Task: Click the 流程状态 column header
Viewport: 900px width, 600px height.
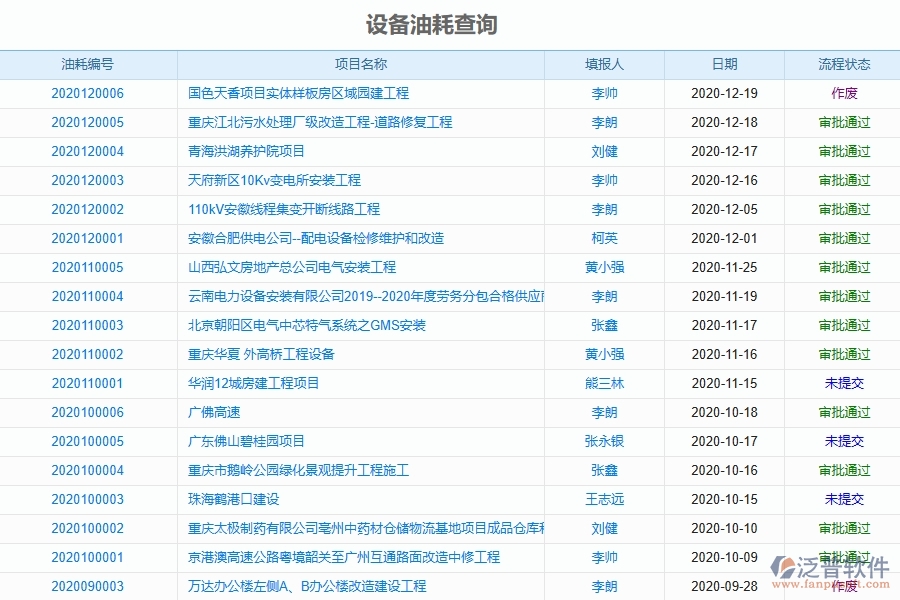Action: [x=845, y=63]
